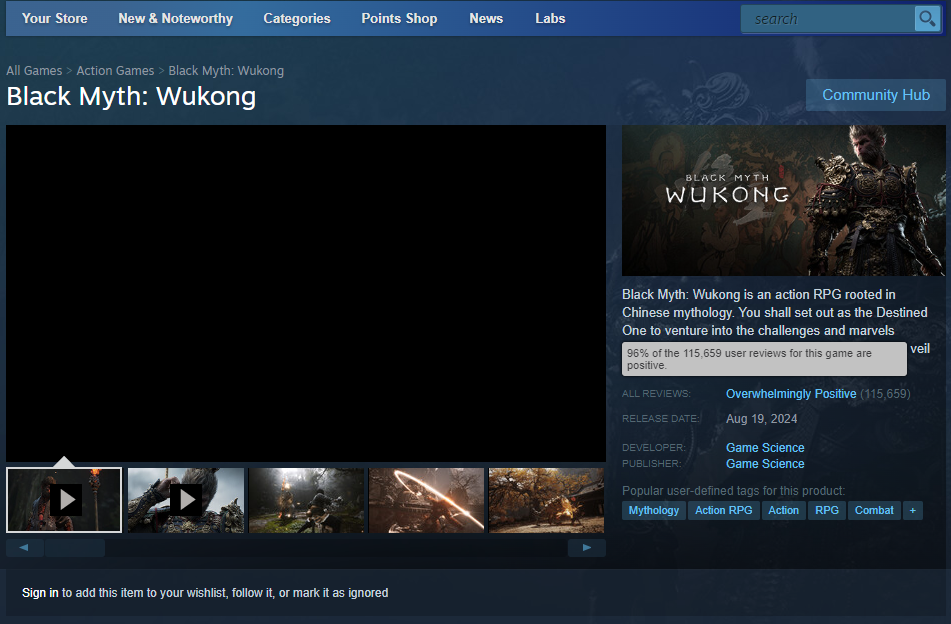Click the right arrow of thumbnail strip
The height and width of the screenshot is (624, 951).
coord(586,548)
